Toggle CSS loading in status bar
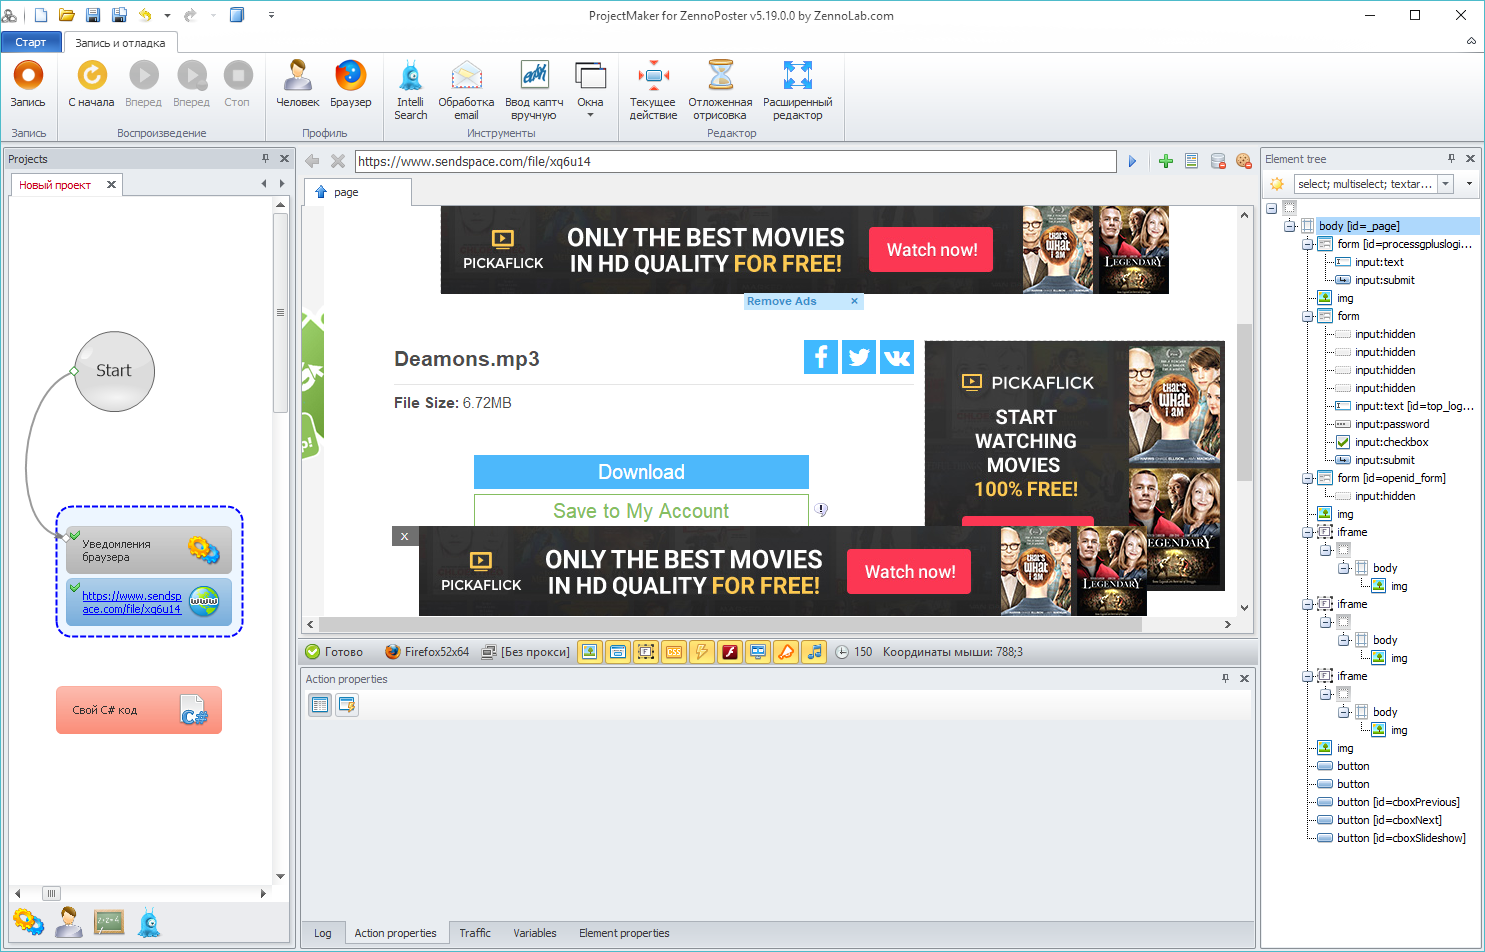The height and width of the screenshot is (952, 1485). [x=674, y=652]
